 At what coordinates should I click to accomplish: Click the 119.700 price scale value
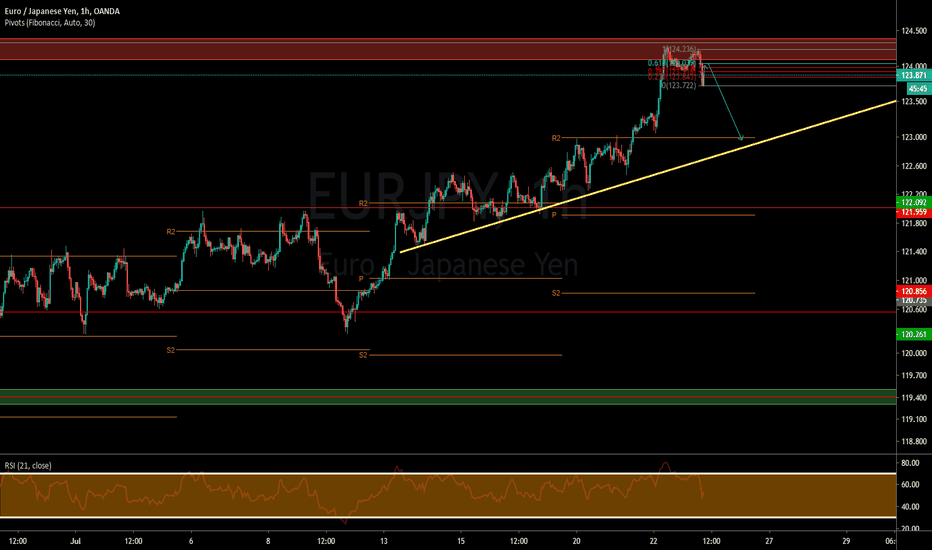click(x=914, y=375)
